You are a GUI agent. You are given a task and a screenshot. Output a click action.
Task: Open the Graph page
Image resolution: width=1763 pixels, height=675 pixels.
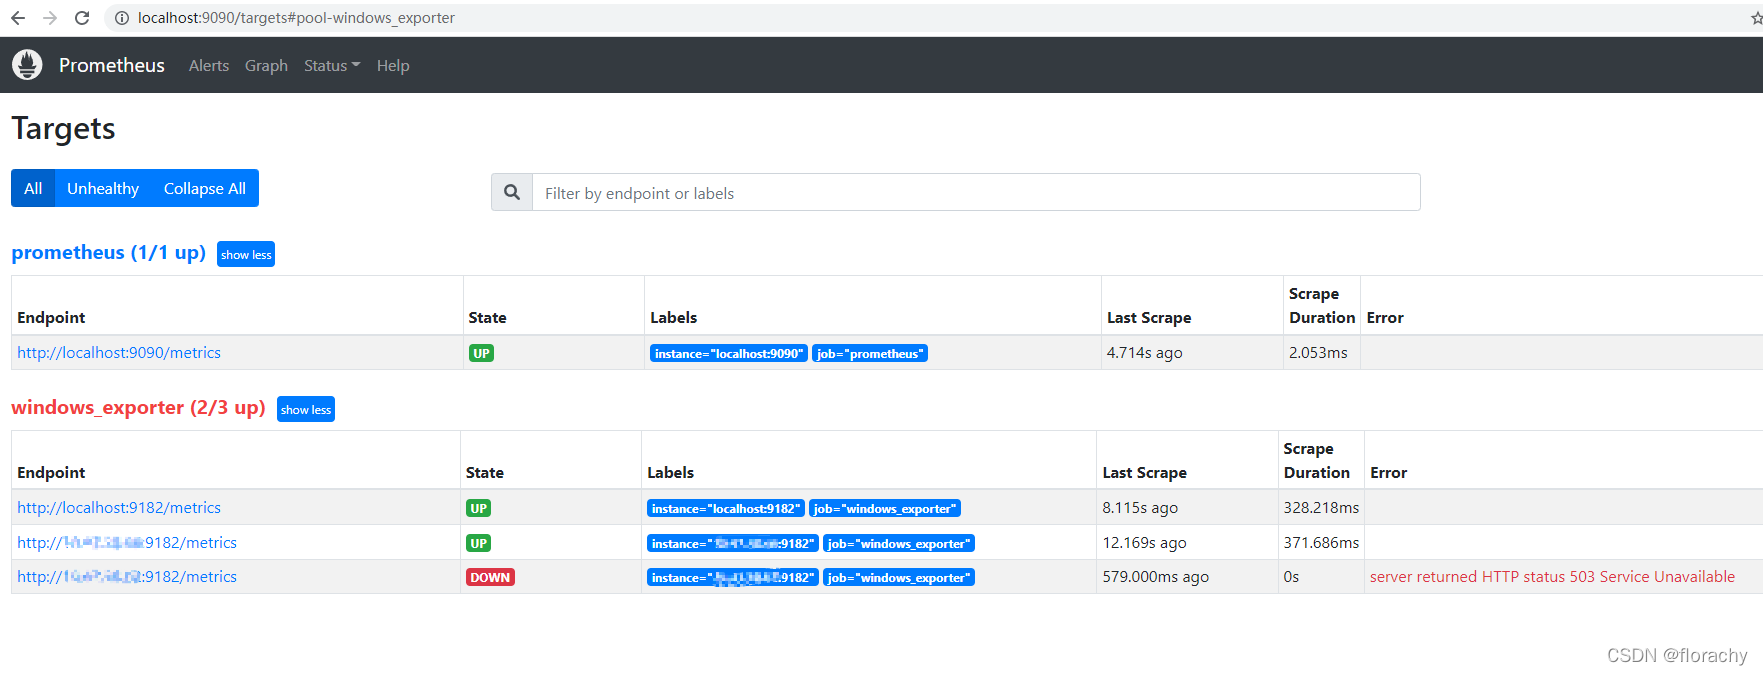point(266,65)
